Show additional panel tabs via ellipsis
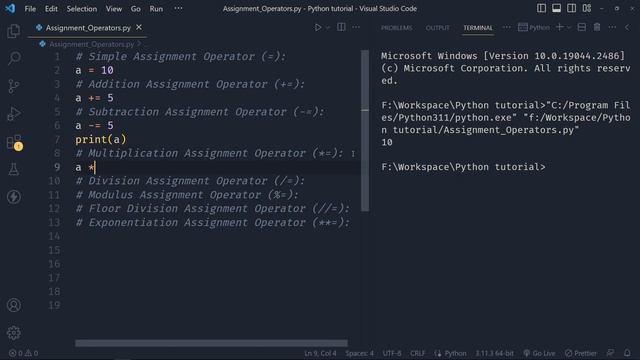Screen dimensions: 640x360 [x=507, y=27]
